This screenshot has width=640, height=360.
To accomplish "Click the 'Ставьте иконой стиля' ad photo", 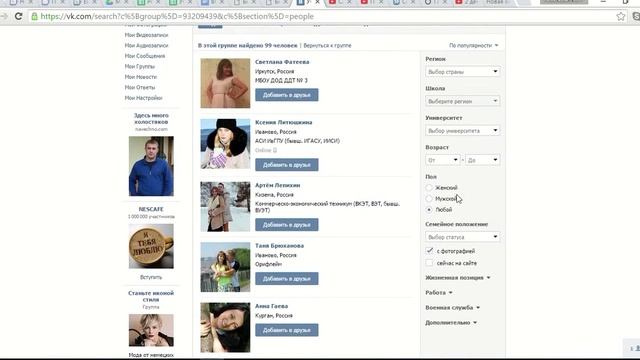I will click(151, 330).
